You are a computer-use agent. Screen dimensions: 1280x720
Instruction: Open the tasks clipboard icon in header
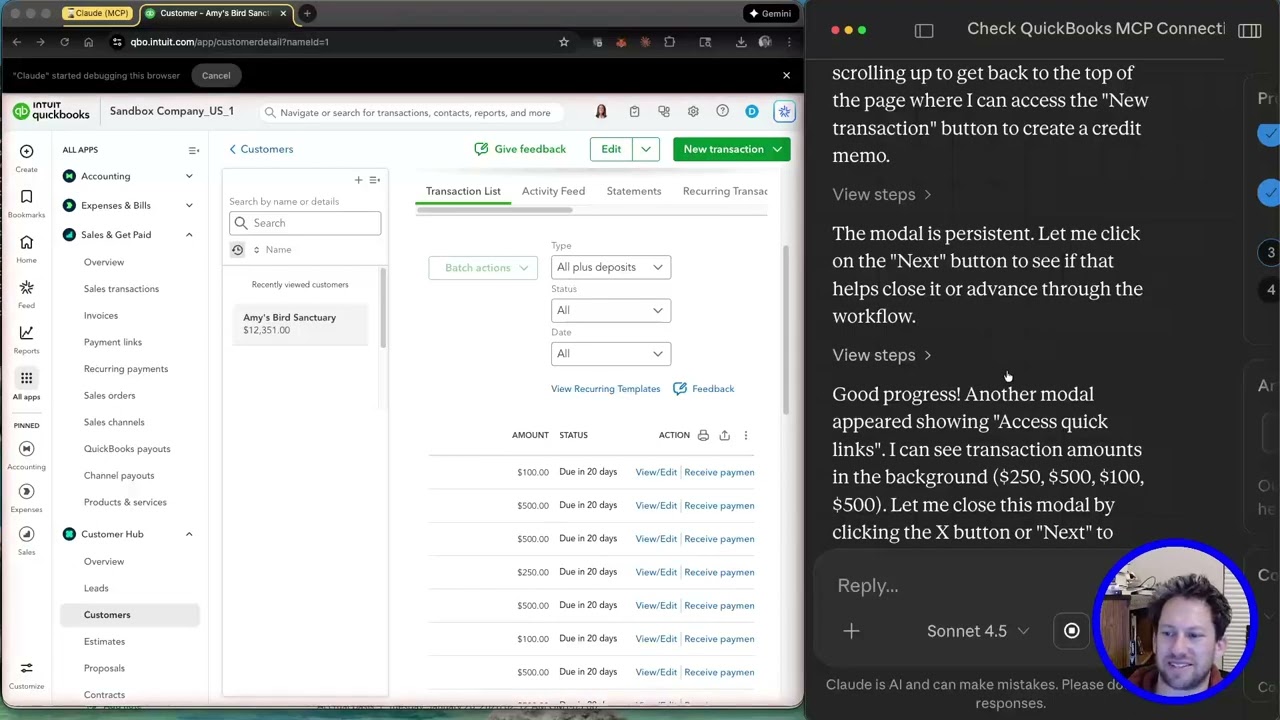(x=634, y=112)
